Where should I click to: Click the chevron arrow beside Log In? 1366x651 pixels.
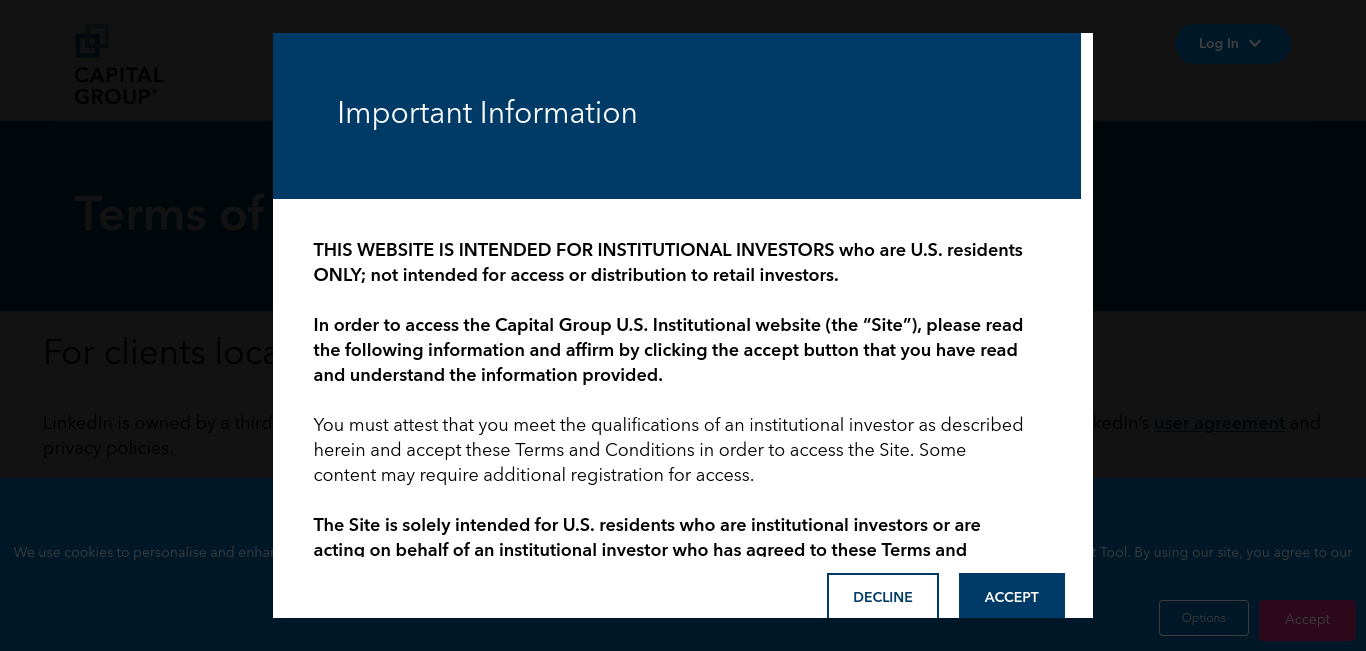coord(1255,44)
